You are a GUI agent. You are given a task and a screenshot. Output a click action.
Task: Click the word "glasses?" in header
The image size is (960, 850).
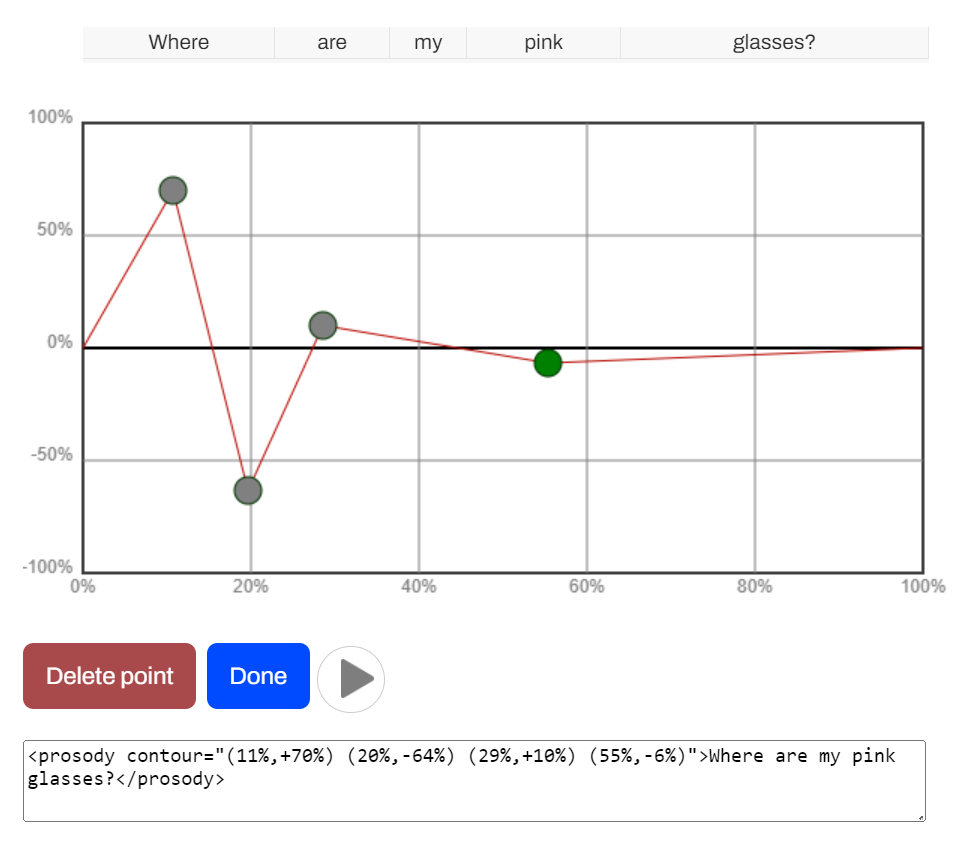click(x=774, y=42)
